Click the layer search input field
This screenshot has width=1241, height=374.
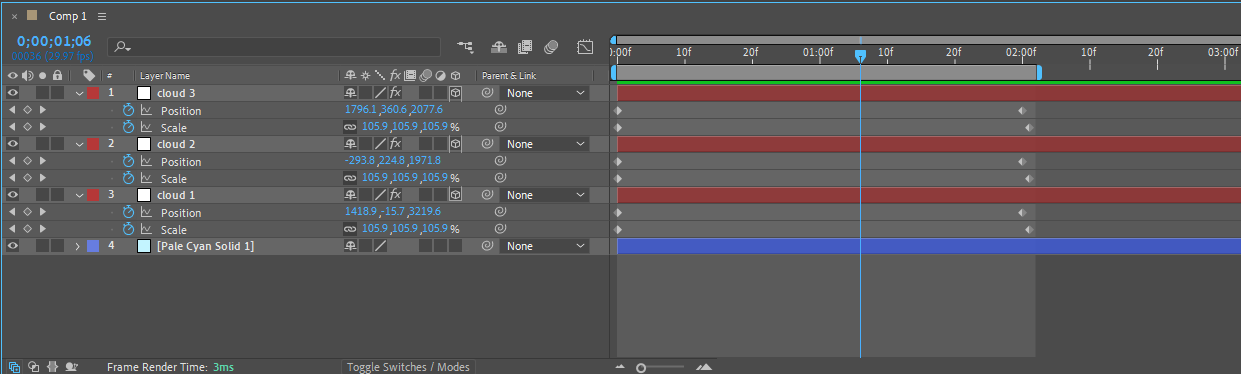(x=274, y=47)
